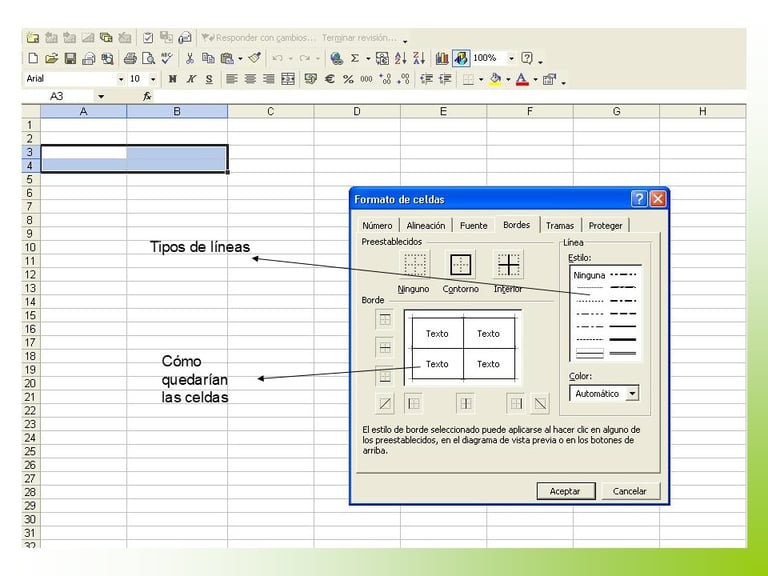768x576 pixels.
Task: Toggle Align Left
Action: coord(231,79)
